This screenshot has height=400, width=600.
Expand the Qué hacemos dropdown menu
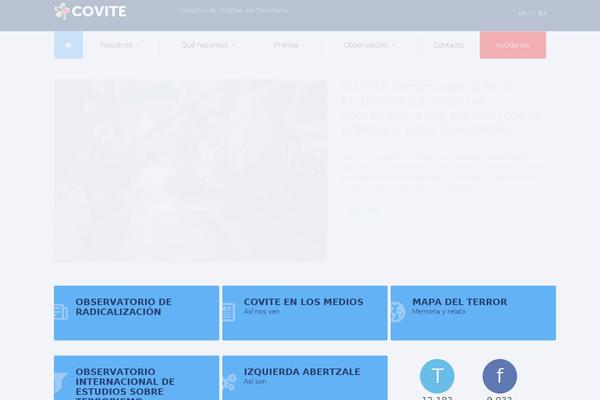pos(207,45)
